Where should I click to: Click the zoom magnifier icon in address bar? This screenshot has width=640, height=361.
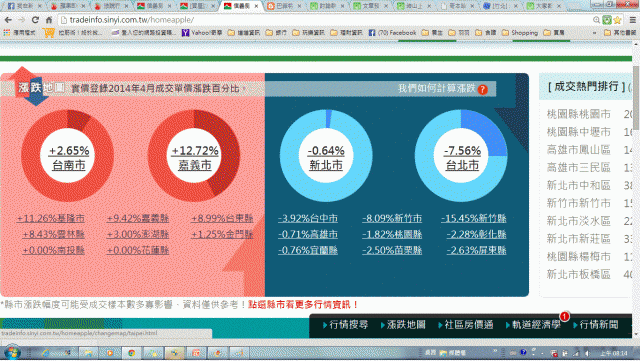(596, 20)
